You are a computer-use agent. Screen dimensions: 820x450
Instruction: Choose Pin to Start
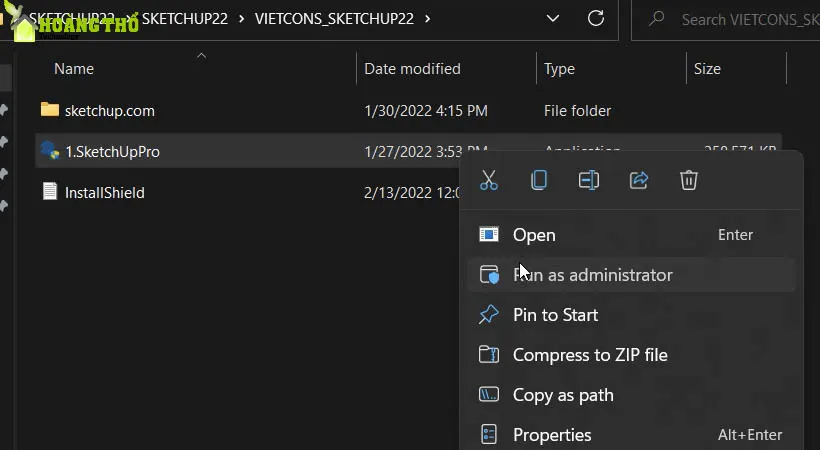(x=631, y=315)
